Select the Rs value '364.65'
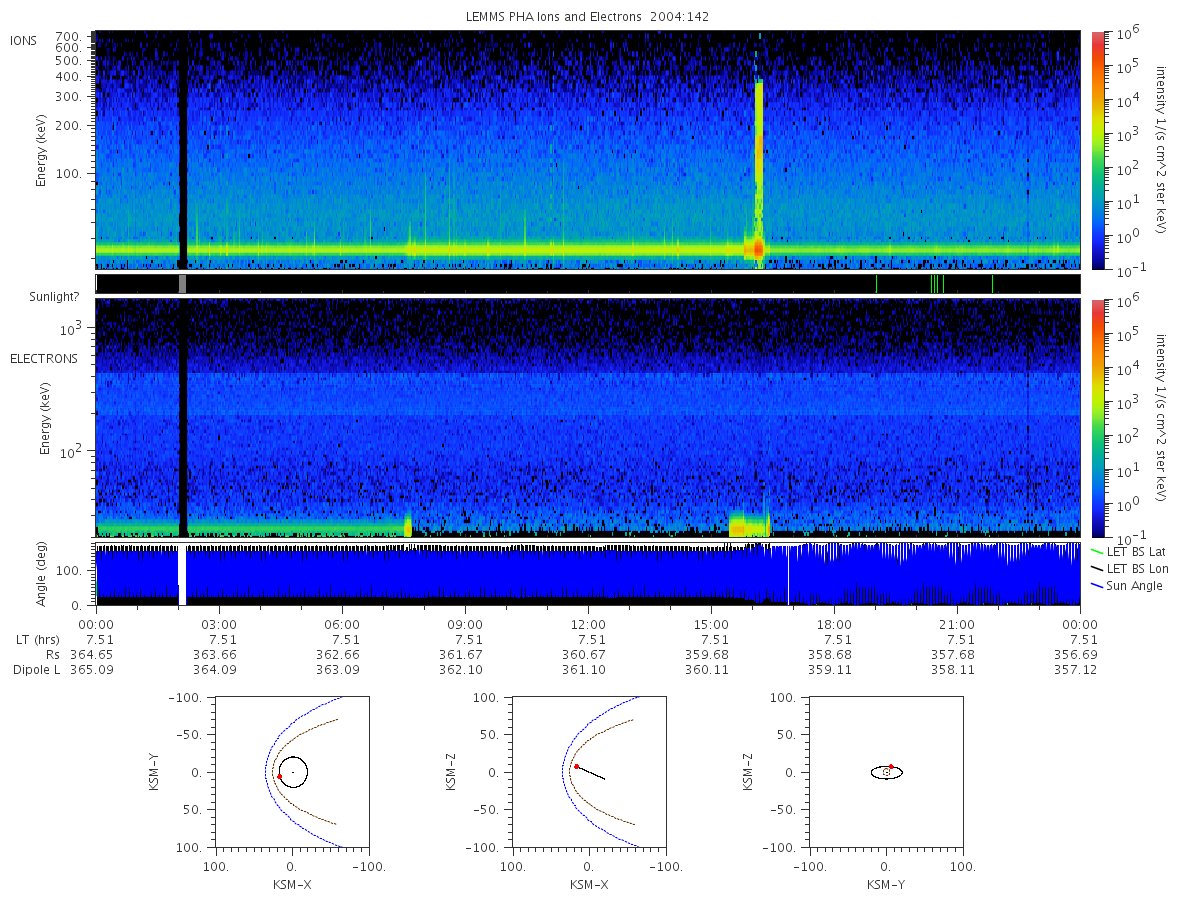The image size is (1200, 900). (91, 655)
